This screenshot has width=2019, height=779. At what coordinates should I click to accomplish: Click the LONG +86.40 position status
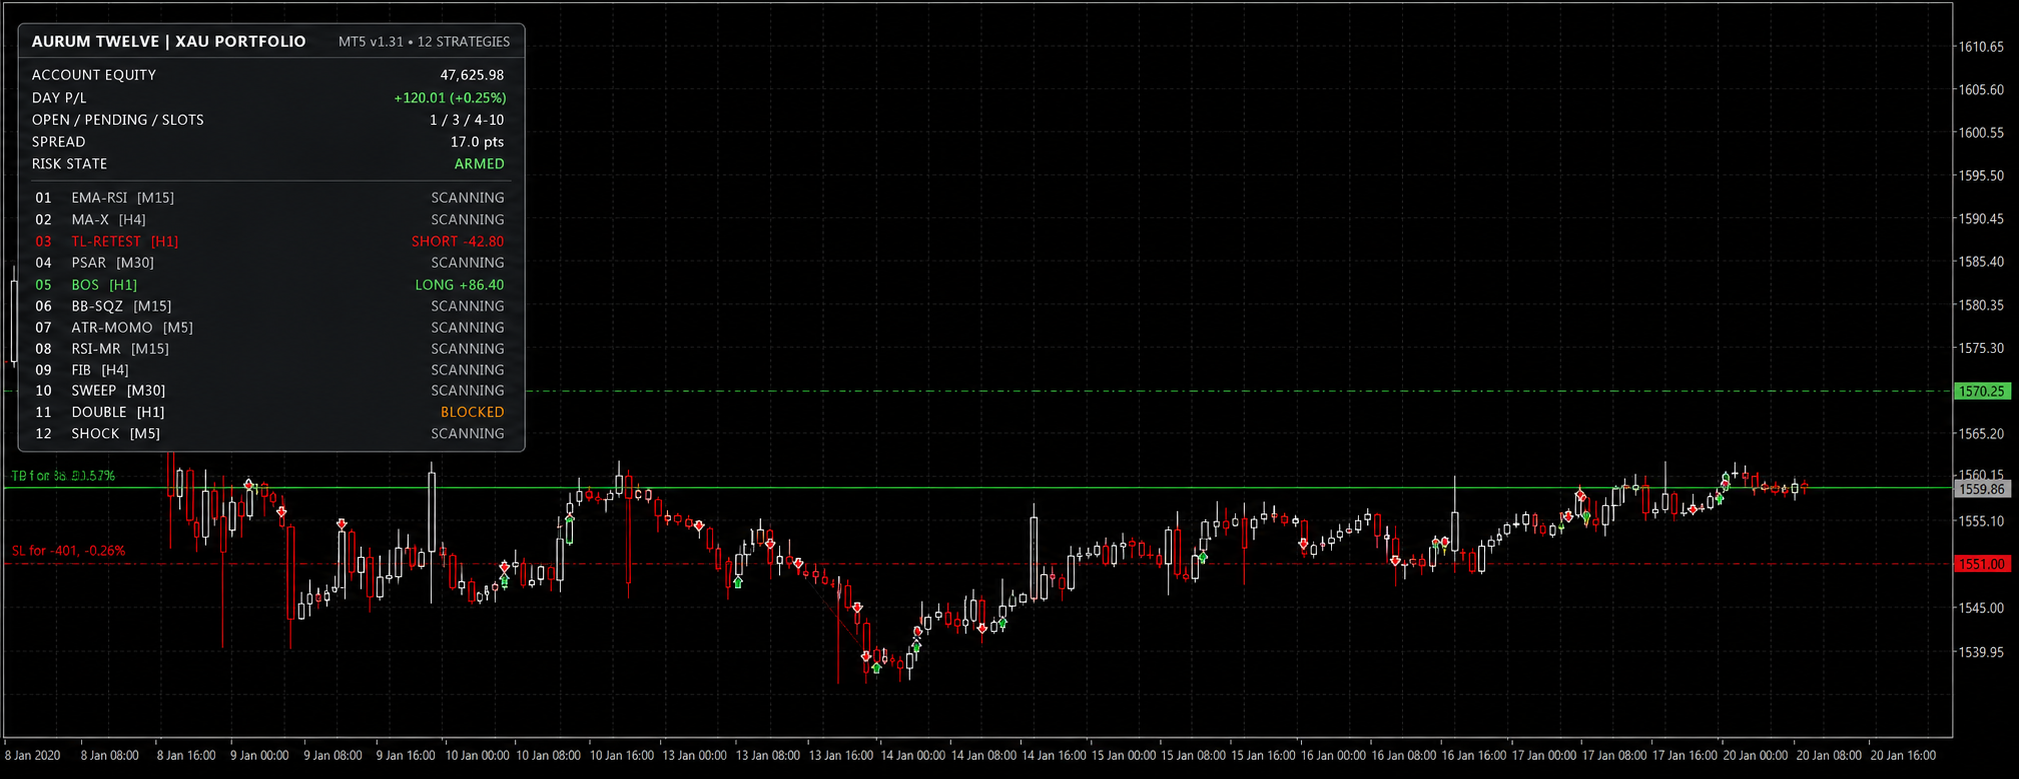click(x=460, y=285)
